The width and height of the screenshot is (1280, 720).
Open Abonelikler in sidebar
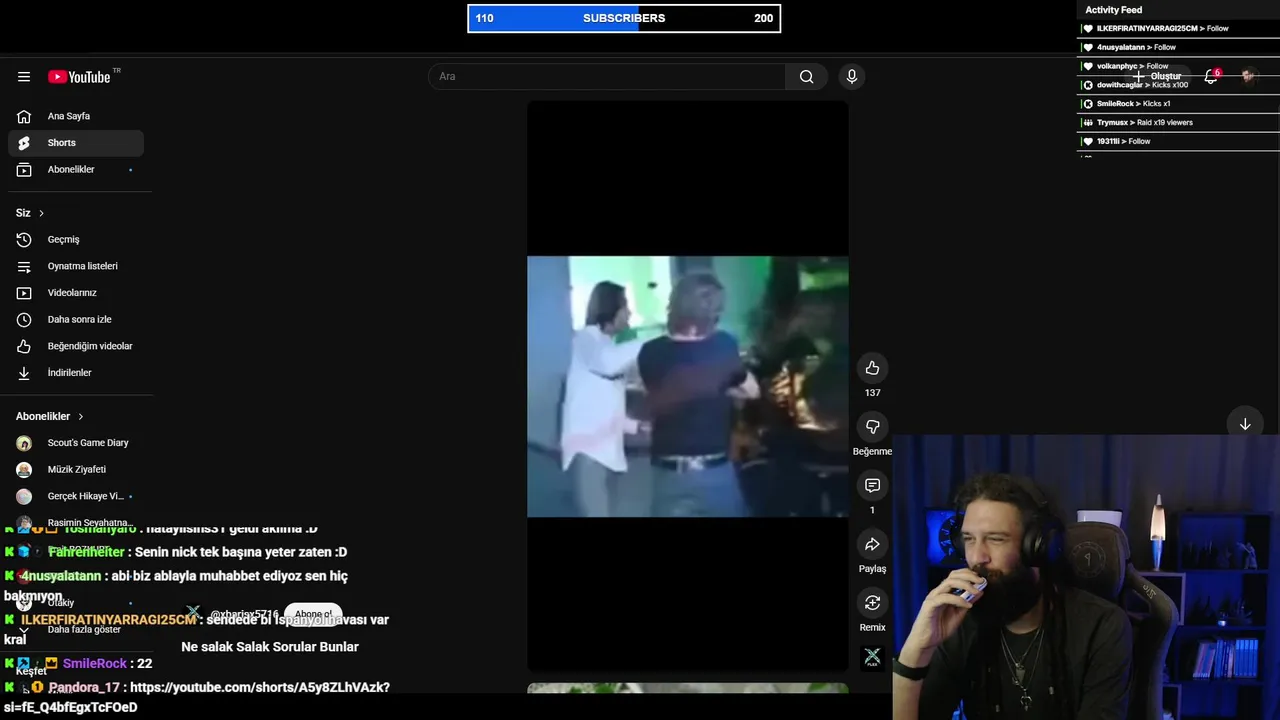(76, 170)
